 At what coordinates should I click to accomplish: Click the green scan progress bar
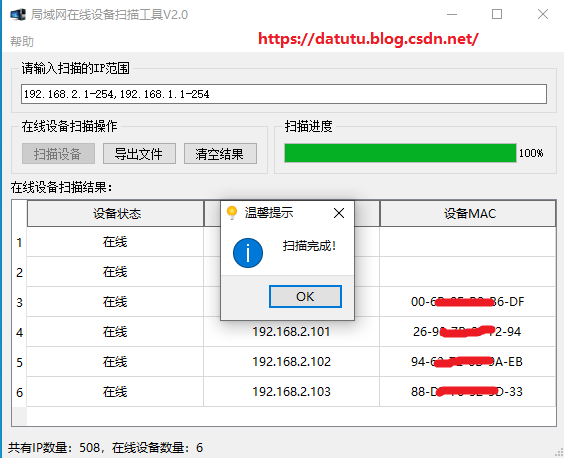coord(400,153)
